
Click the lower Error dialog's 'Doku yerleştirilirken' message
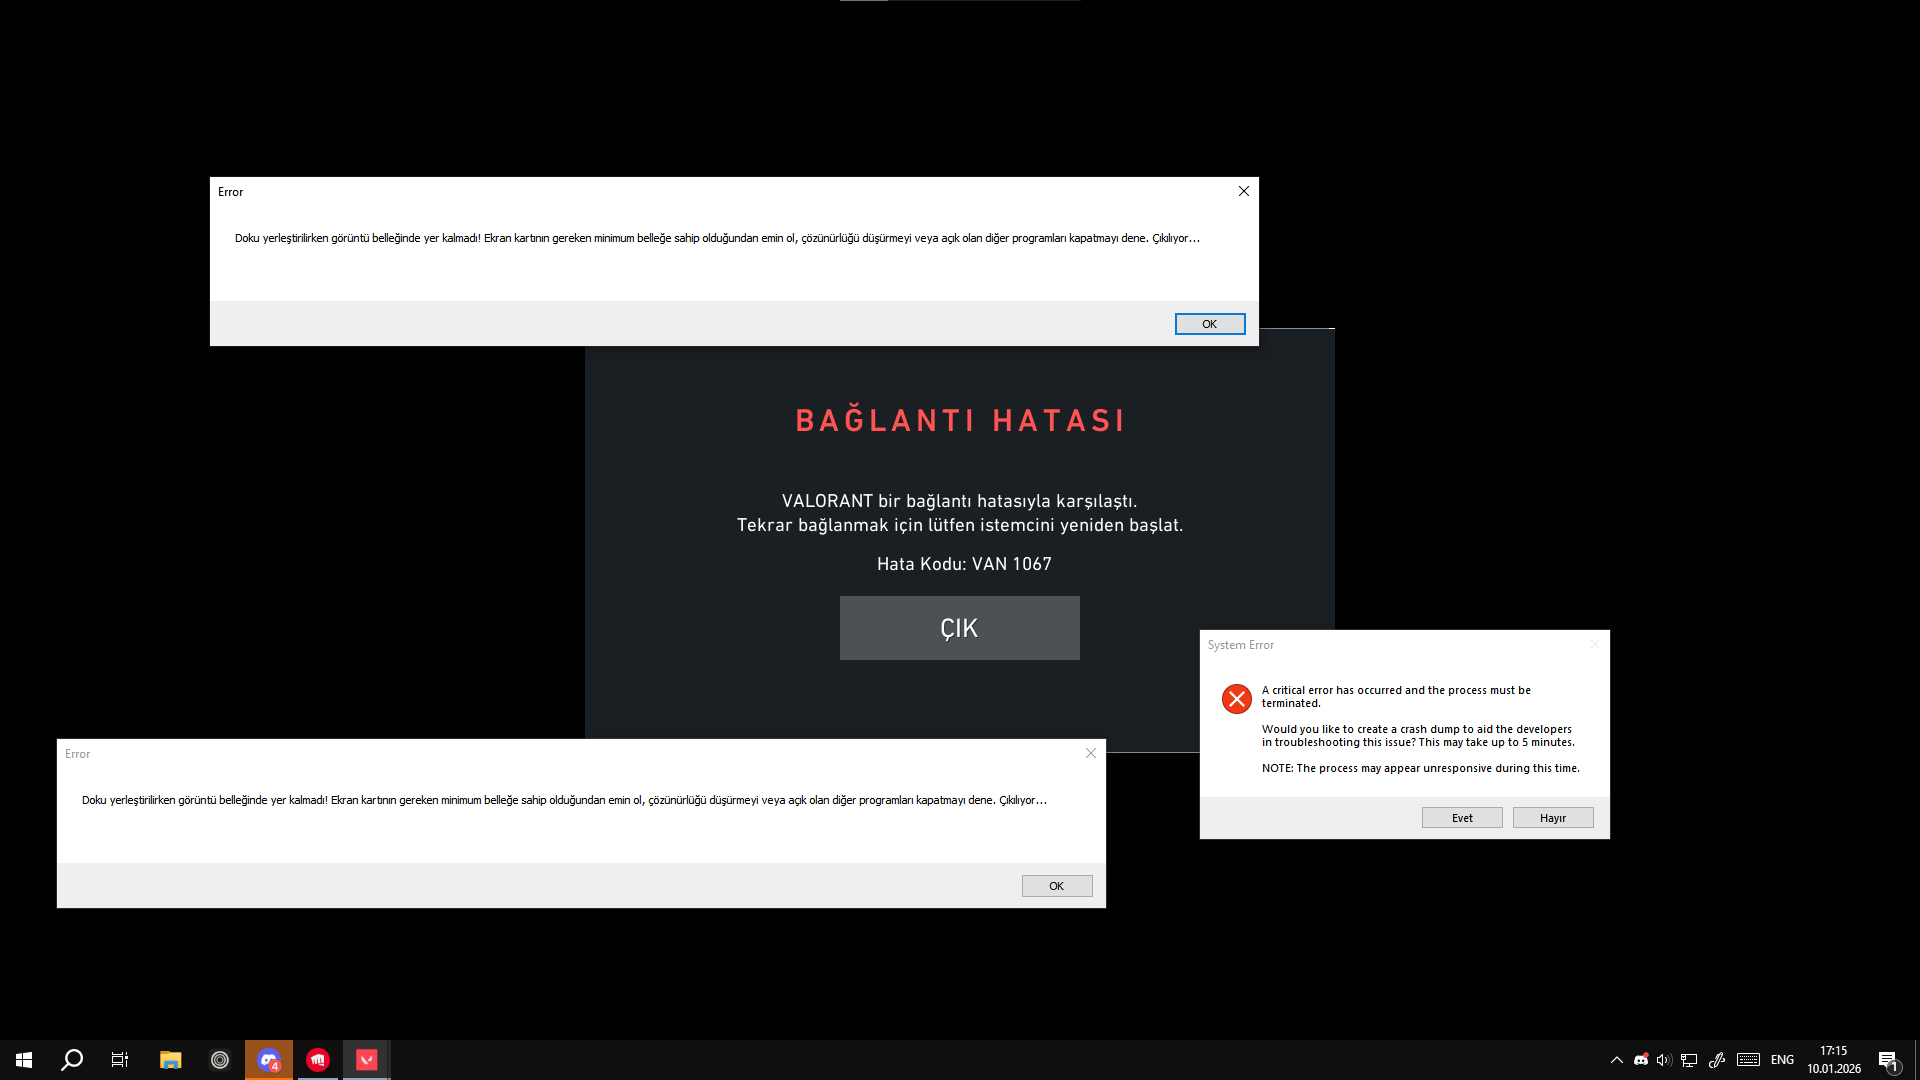pos(565,800)
